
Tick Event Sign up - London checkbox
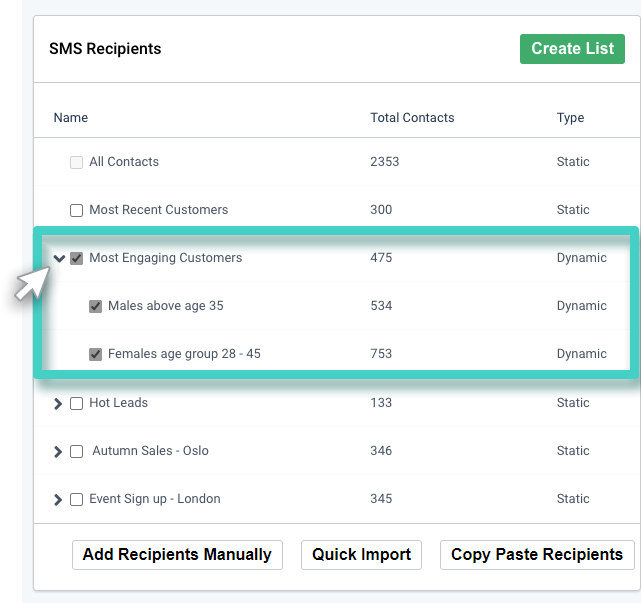point(77,499)
